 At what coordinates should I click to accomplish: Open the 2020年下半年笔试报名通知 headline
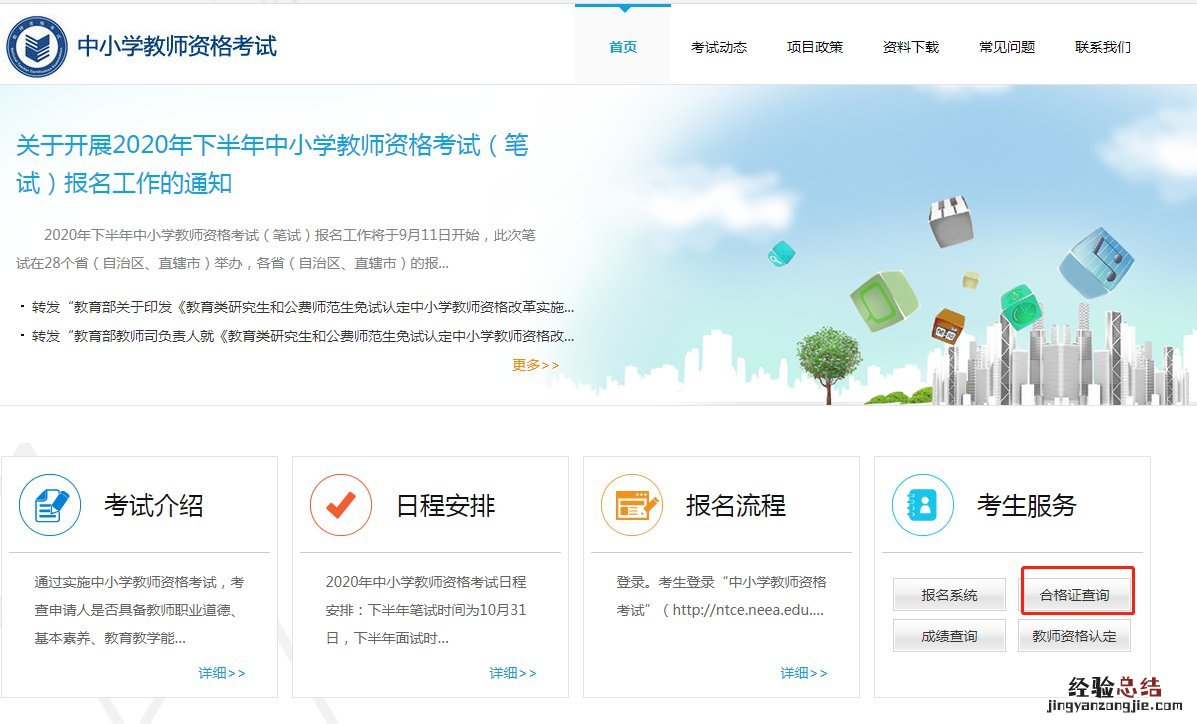coord(273,163)
